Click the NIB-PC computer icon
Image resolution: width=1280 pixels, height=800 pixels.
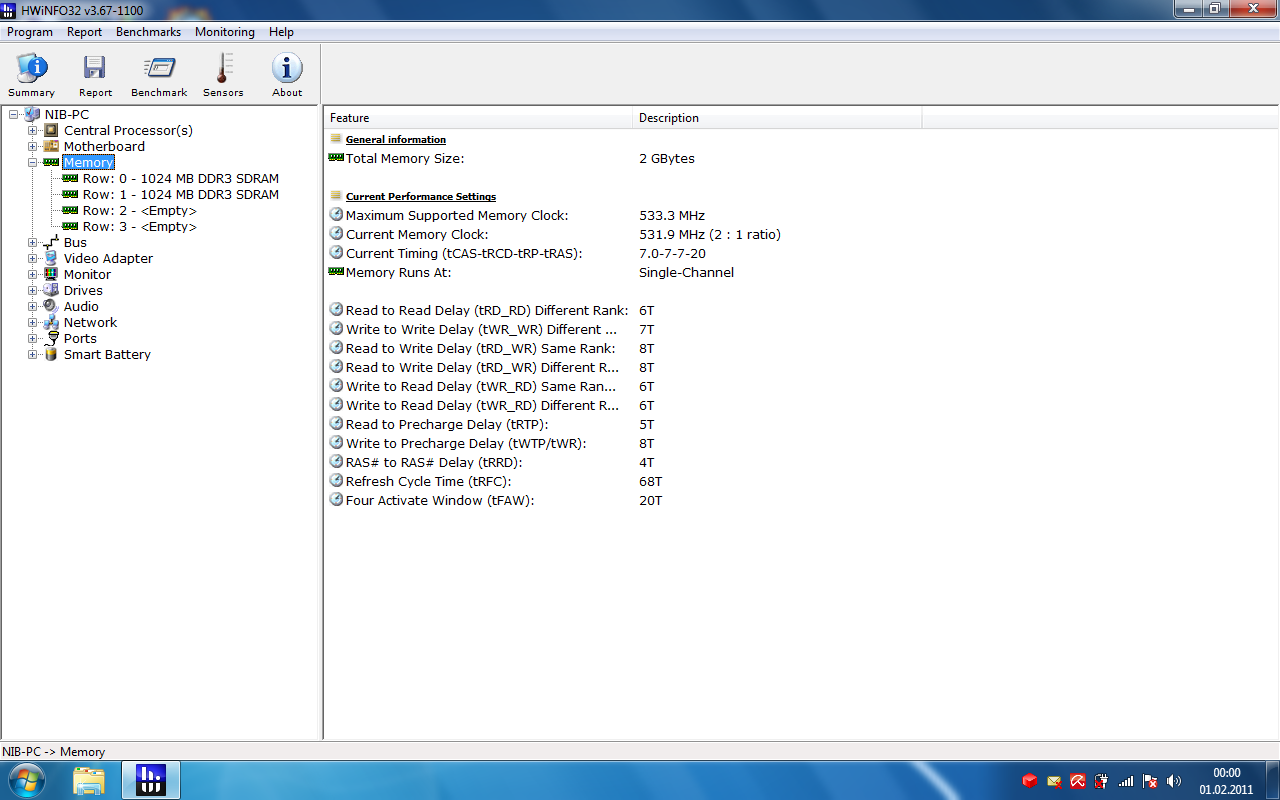pyautogui.click(x=32, y=115)
